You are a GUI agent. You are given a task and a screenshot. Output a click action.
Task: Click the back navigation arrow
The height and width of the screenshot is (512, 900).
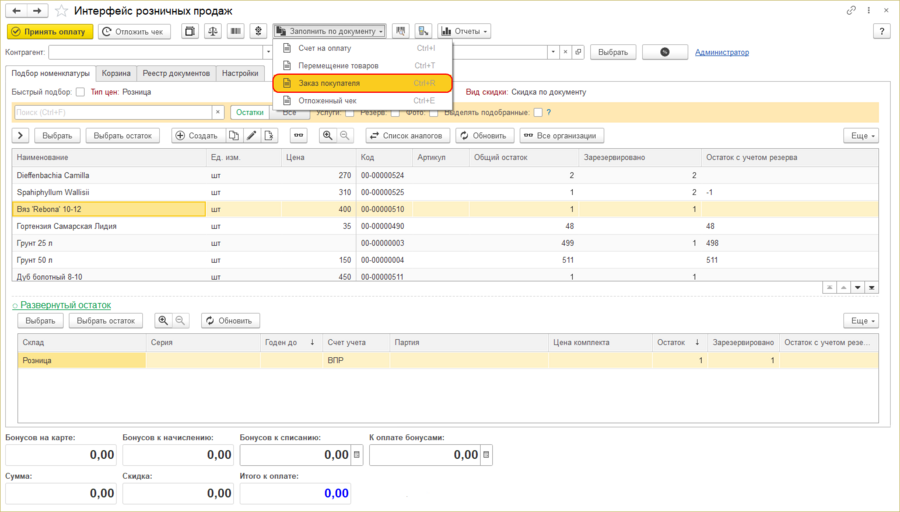coord(16,10)
